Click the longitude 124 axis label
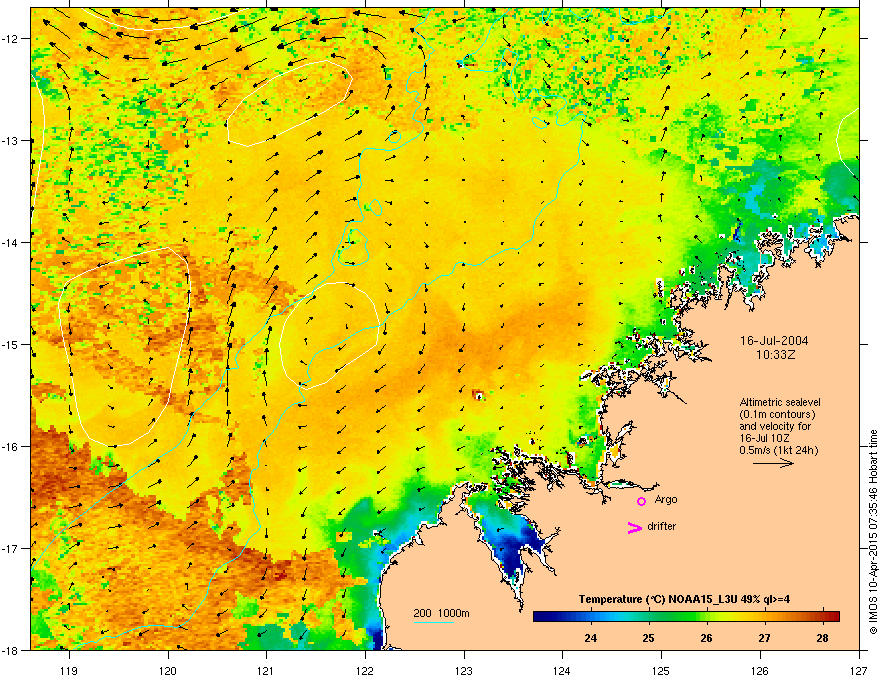 (x=562, y=670)
